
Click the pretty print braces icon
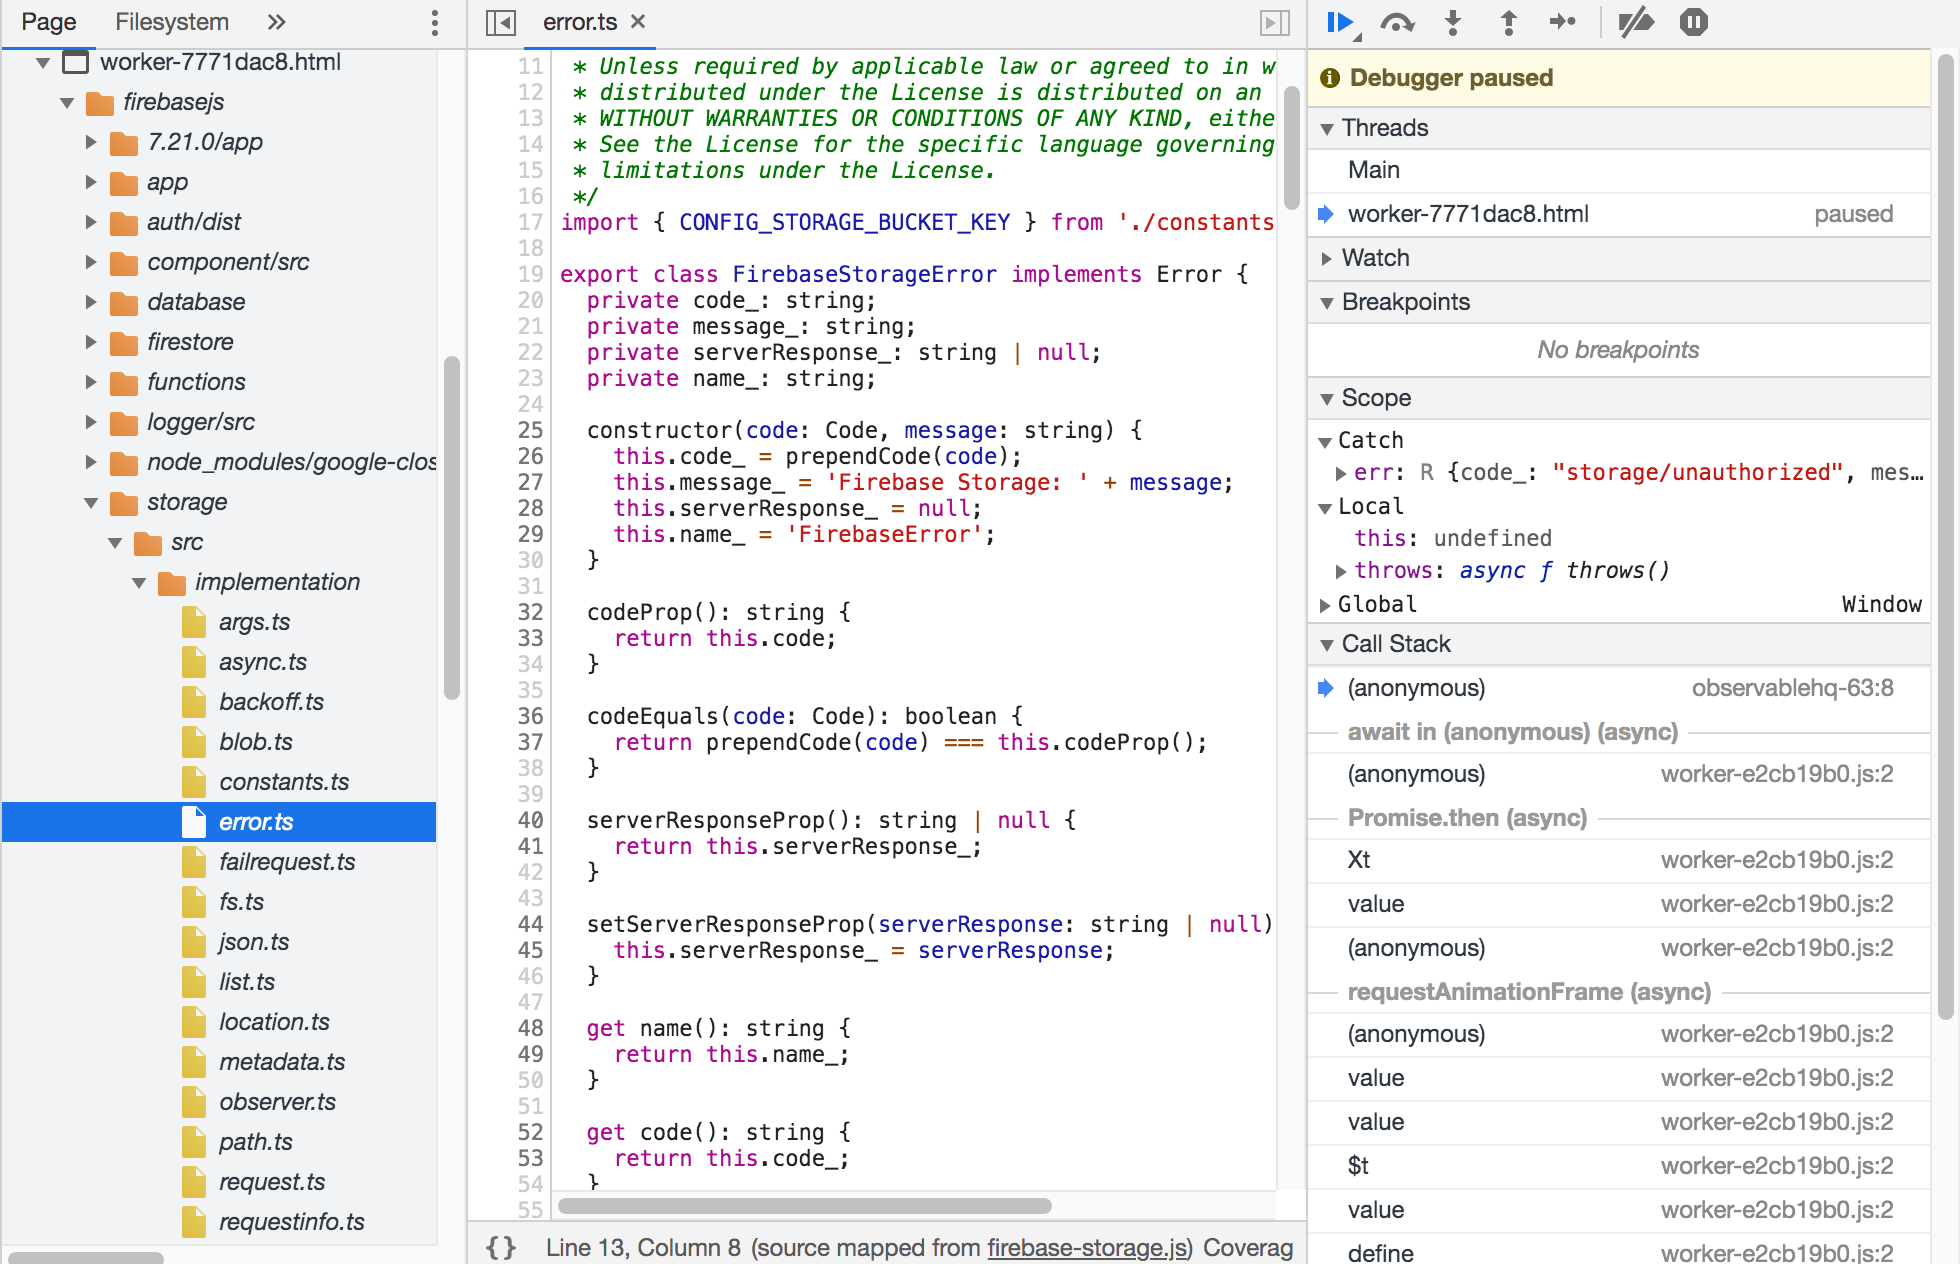point(501,1247)
